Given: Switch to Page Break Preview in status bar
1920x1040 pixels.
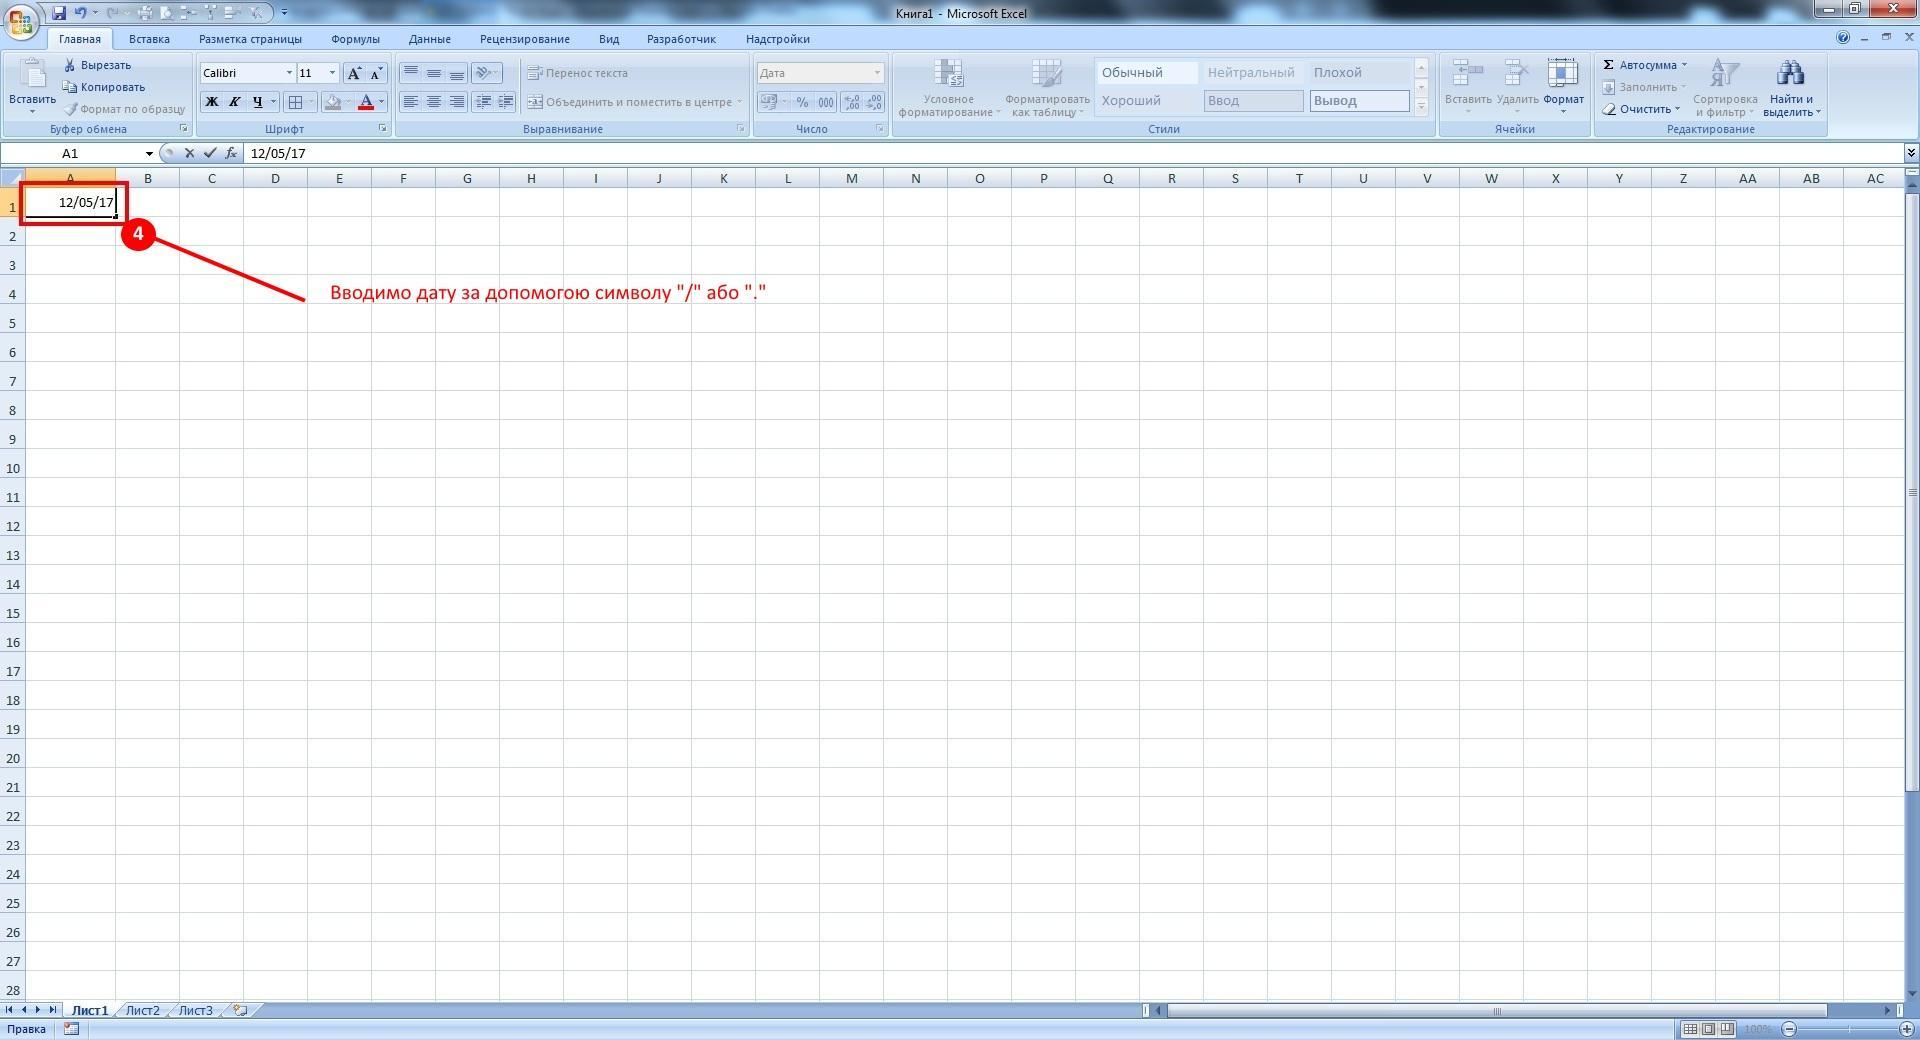Looking at the screenshot, I should point(1728,1029).
